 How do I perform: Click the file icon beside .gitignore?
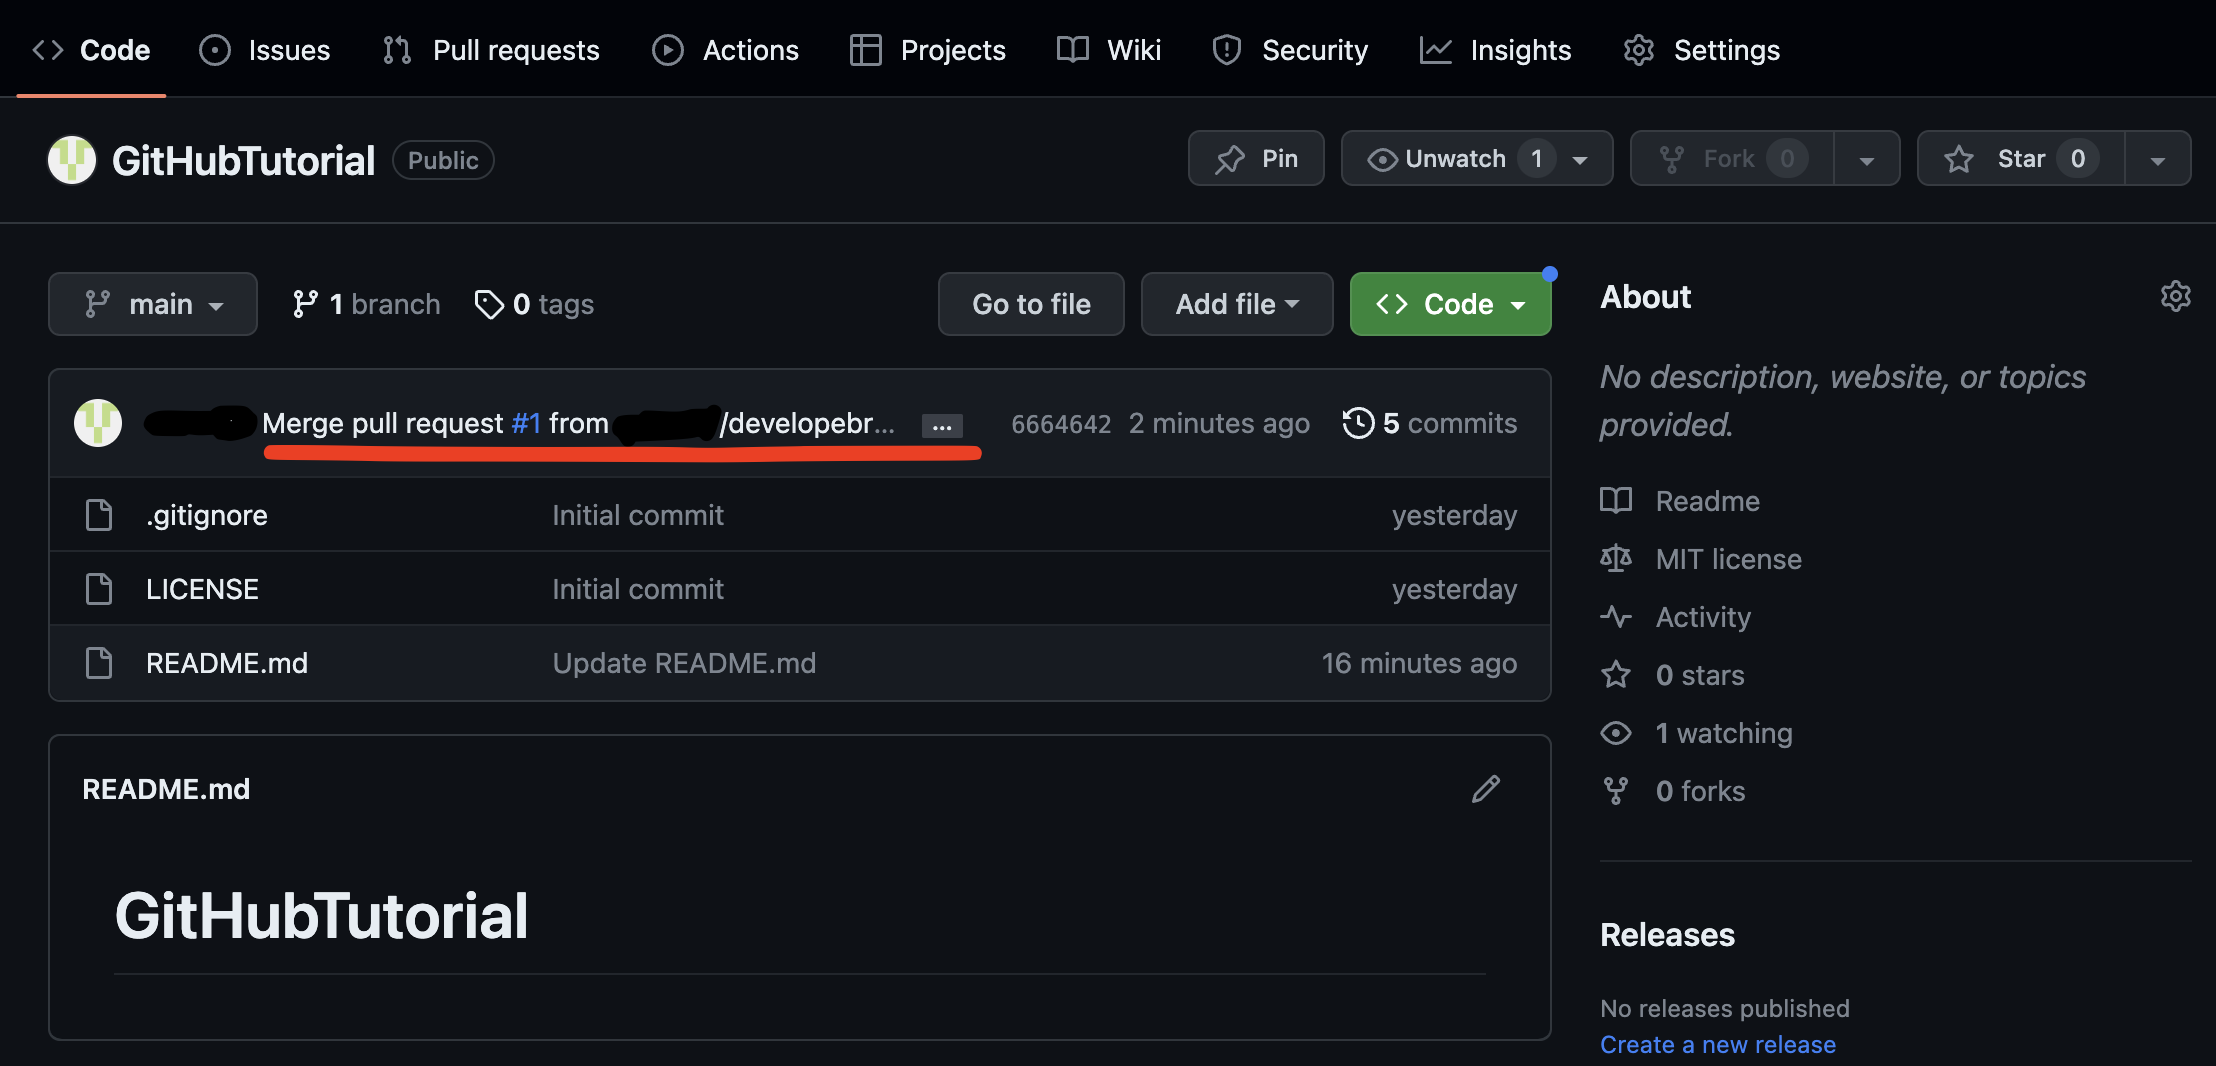click(99, 515)
